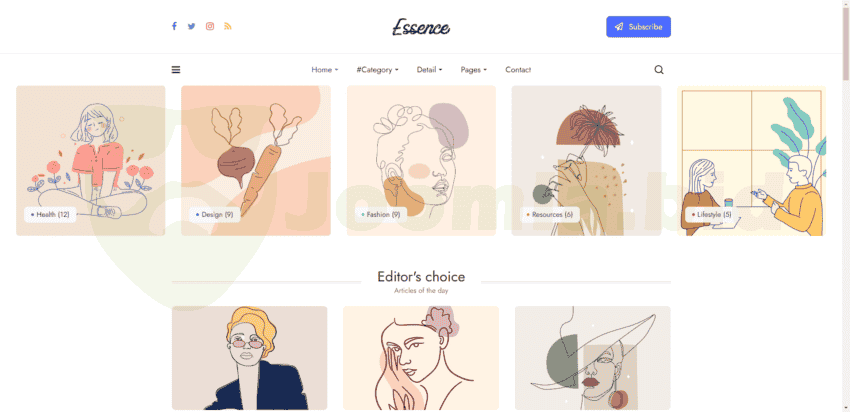The image size is (850, 412).
Task: Expand the Detail dropdown menu
Action: (x=429, y=69)
